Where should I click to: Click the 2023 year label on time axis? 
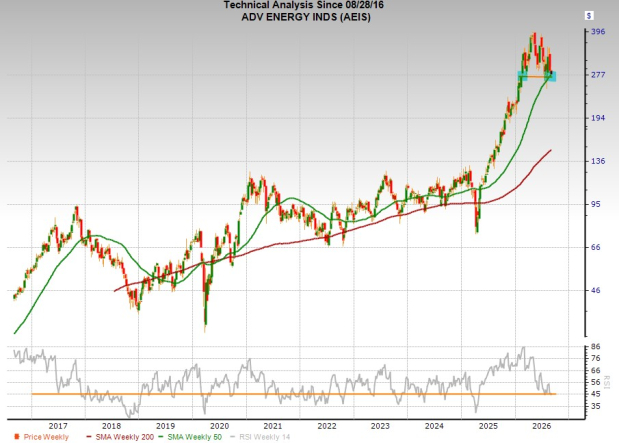(380, 426)
